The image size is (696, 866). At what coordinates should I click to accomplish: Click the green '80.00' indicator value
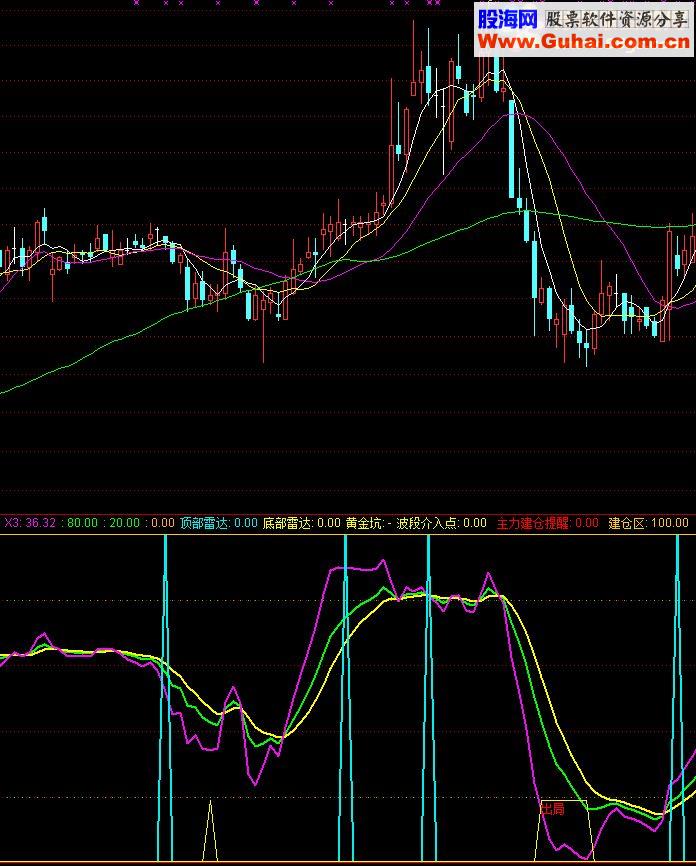[82, 522]
